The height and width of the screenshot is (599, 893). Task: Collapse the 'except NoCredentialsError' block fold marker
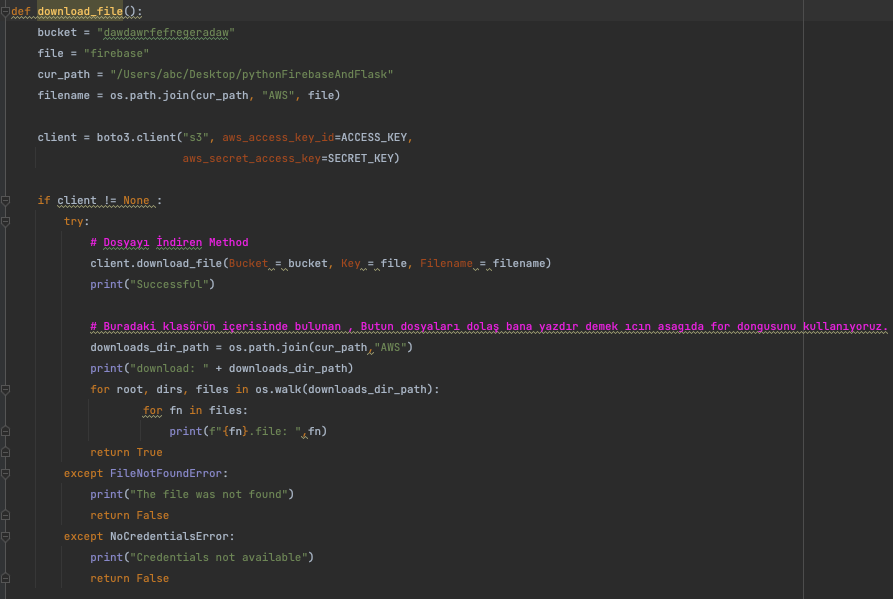coord(5,536)
